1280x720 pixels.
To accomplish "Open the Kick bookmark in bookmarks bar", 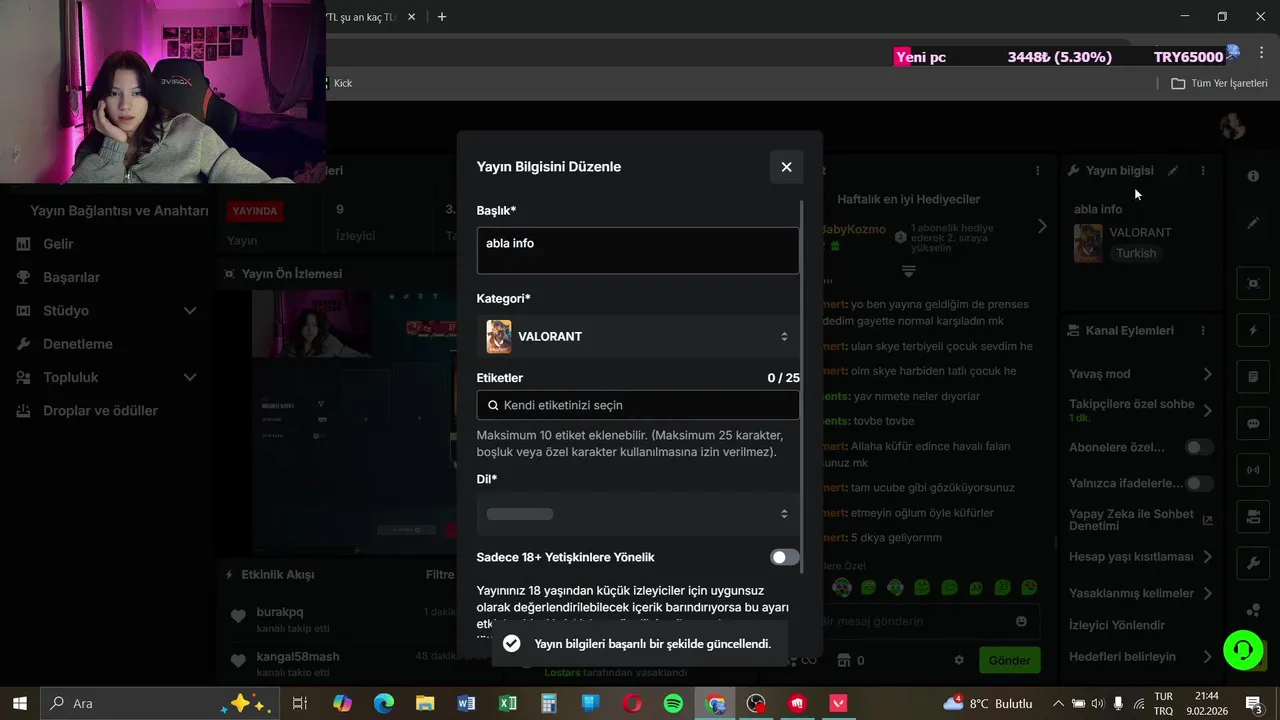I will pos(343,83).
